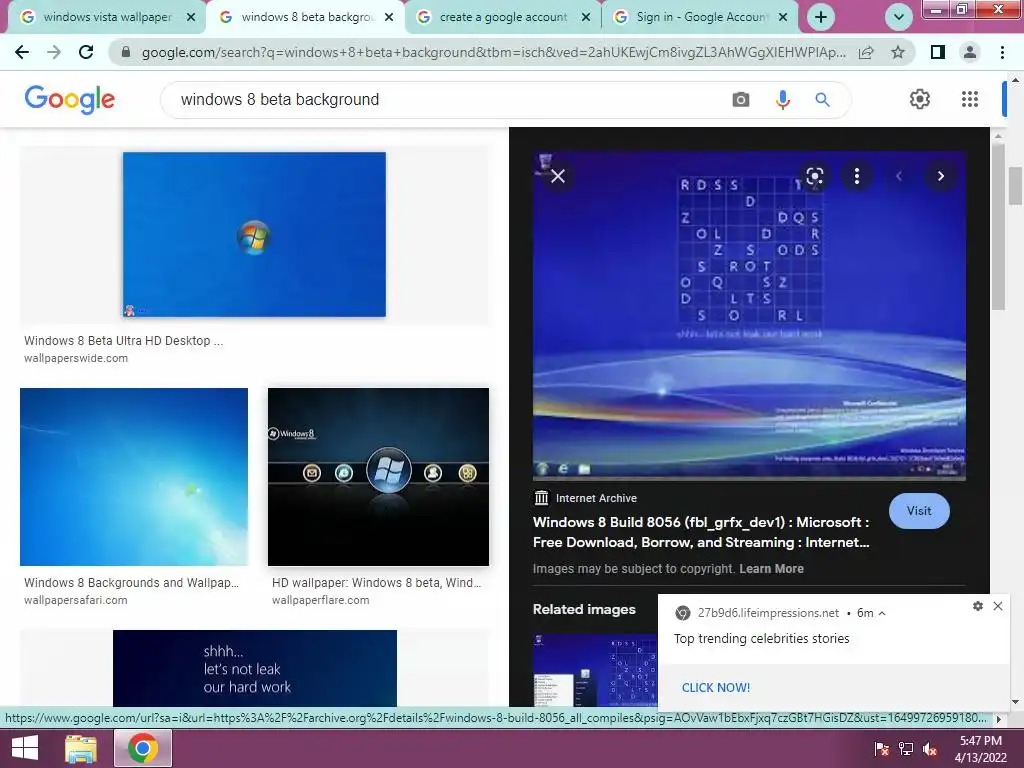
Task: Open the network tray icon
Action: coord(906,749)
